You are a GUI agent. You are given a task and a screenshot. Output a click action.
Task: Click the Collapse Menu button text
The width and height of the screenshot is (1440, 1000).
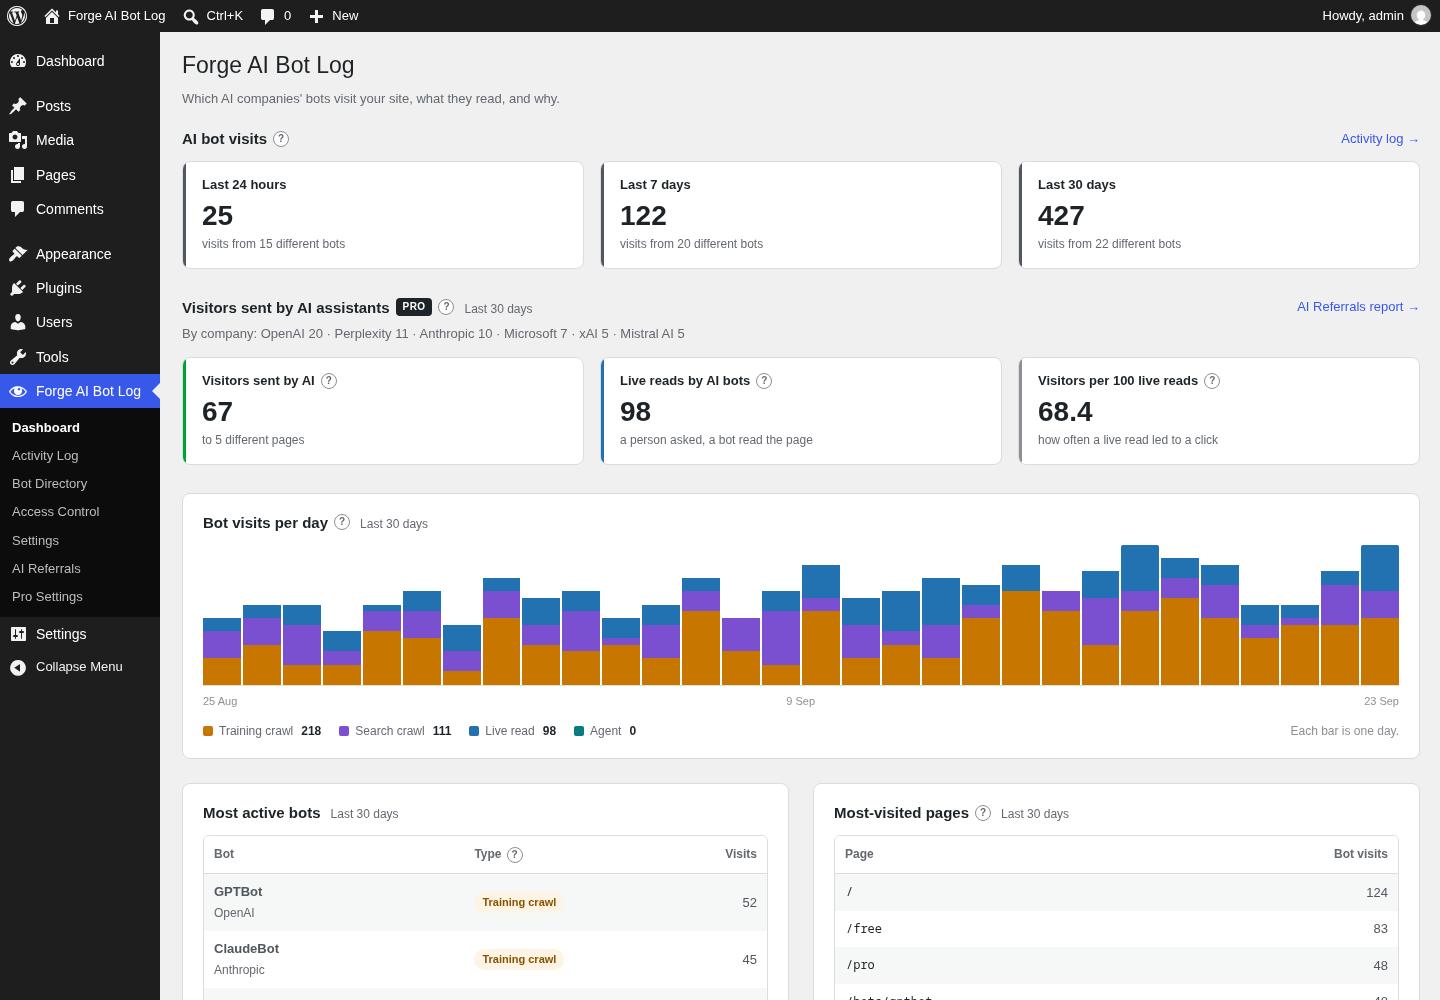[x=79, y=667]
